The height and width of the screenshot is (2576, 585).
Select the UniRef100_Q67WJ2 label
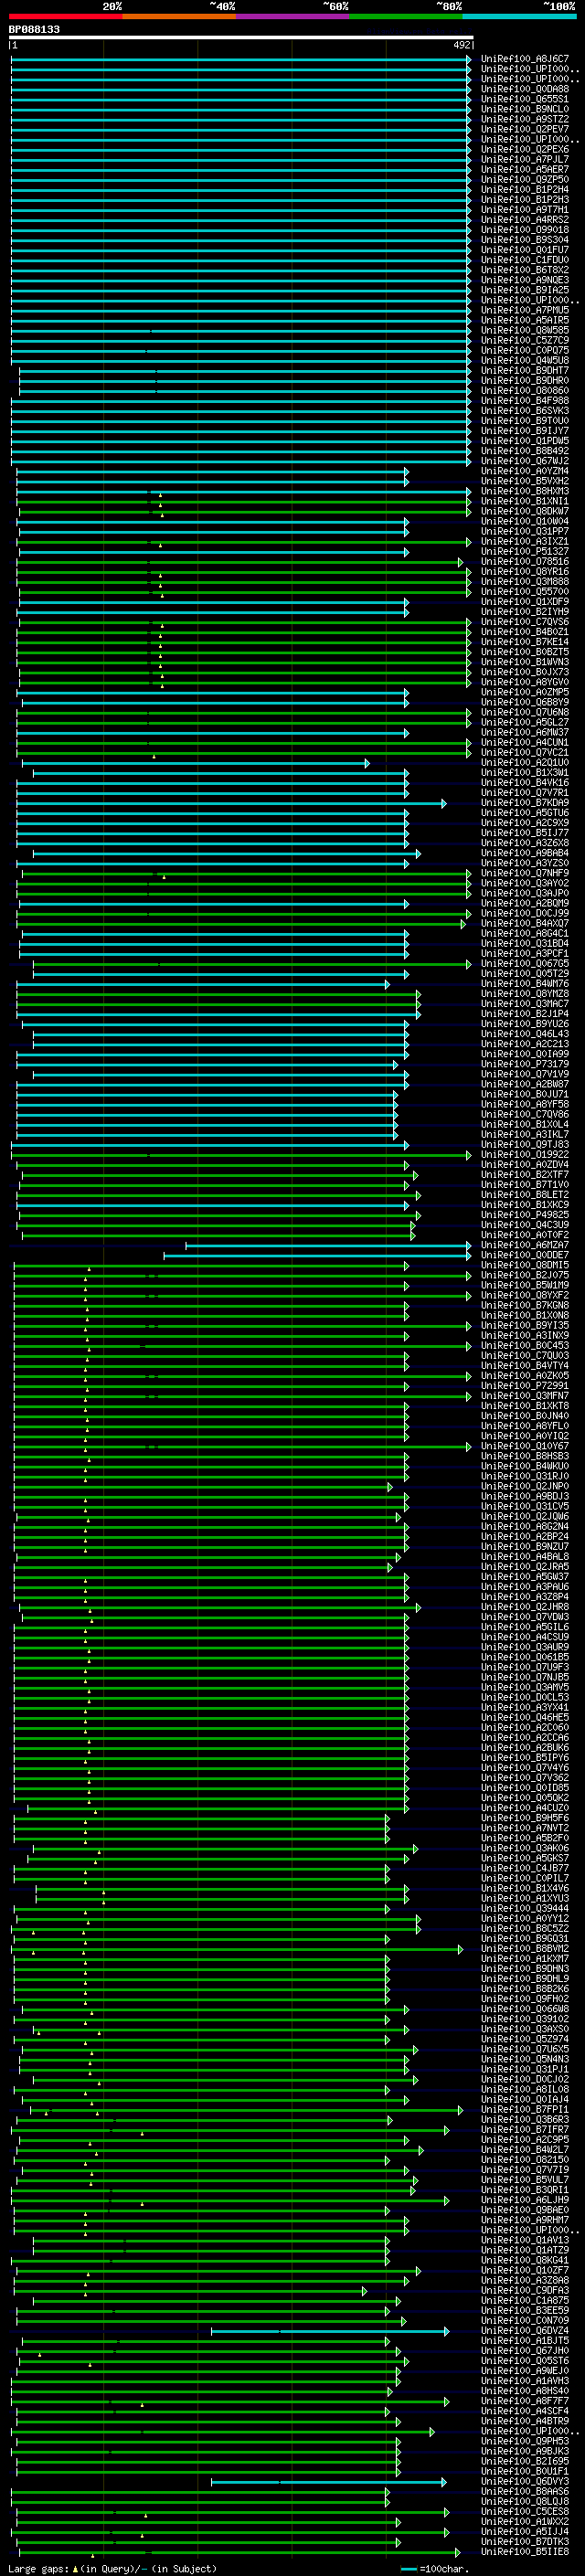[x=525, y=461]
